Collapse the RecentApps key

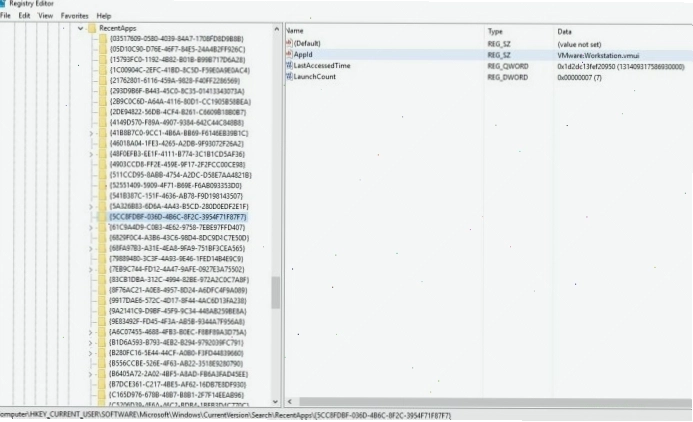click(80, 28)
